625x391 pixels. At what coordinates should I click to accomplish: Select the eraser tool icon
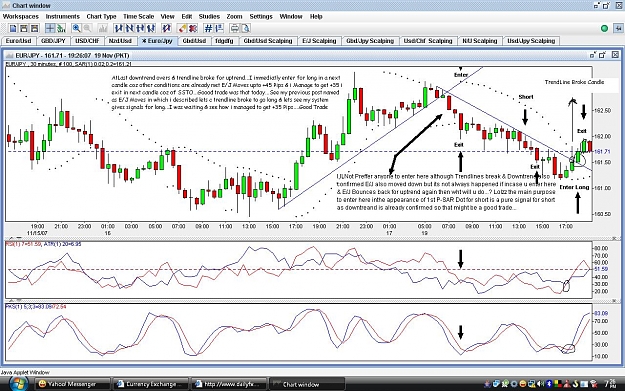(182, 28)
